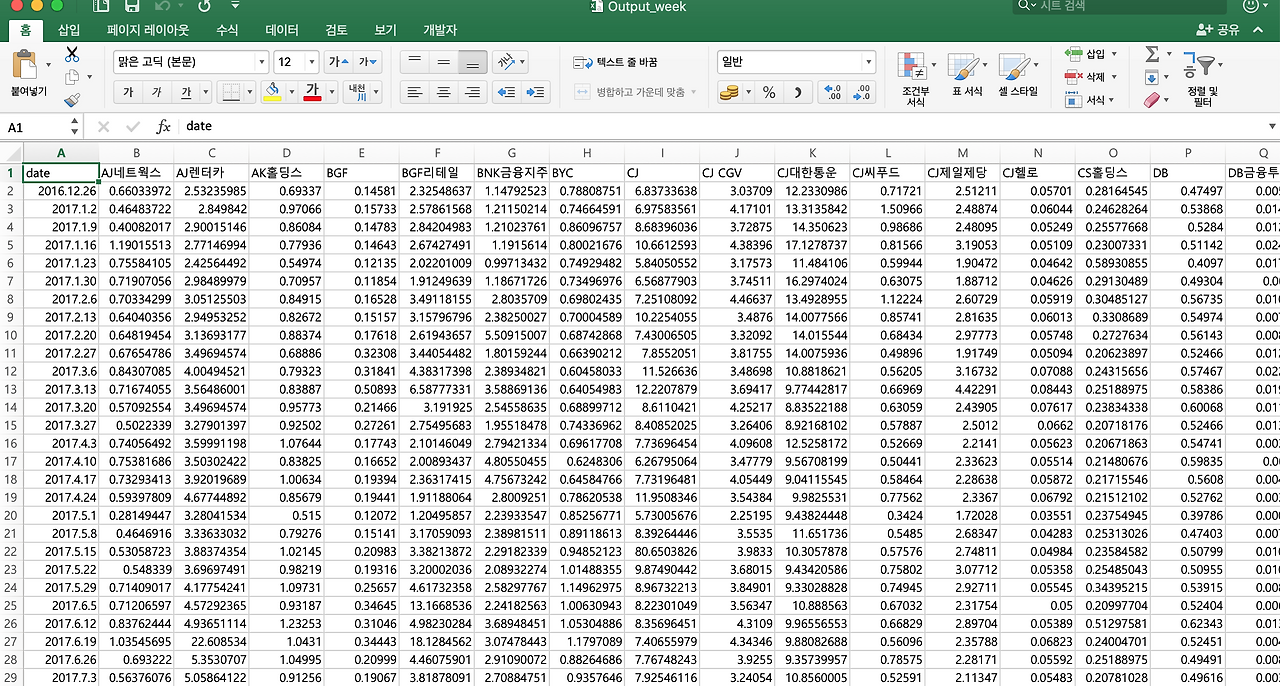Increase indent of cell contents
1280x686 pixels.
(536, 92)
